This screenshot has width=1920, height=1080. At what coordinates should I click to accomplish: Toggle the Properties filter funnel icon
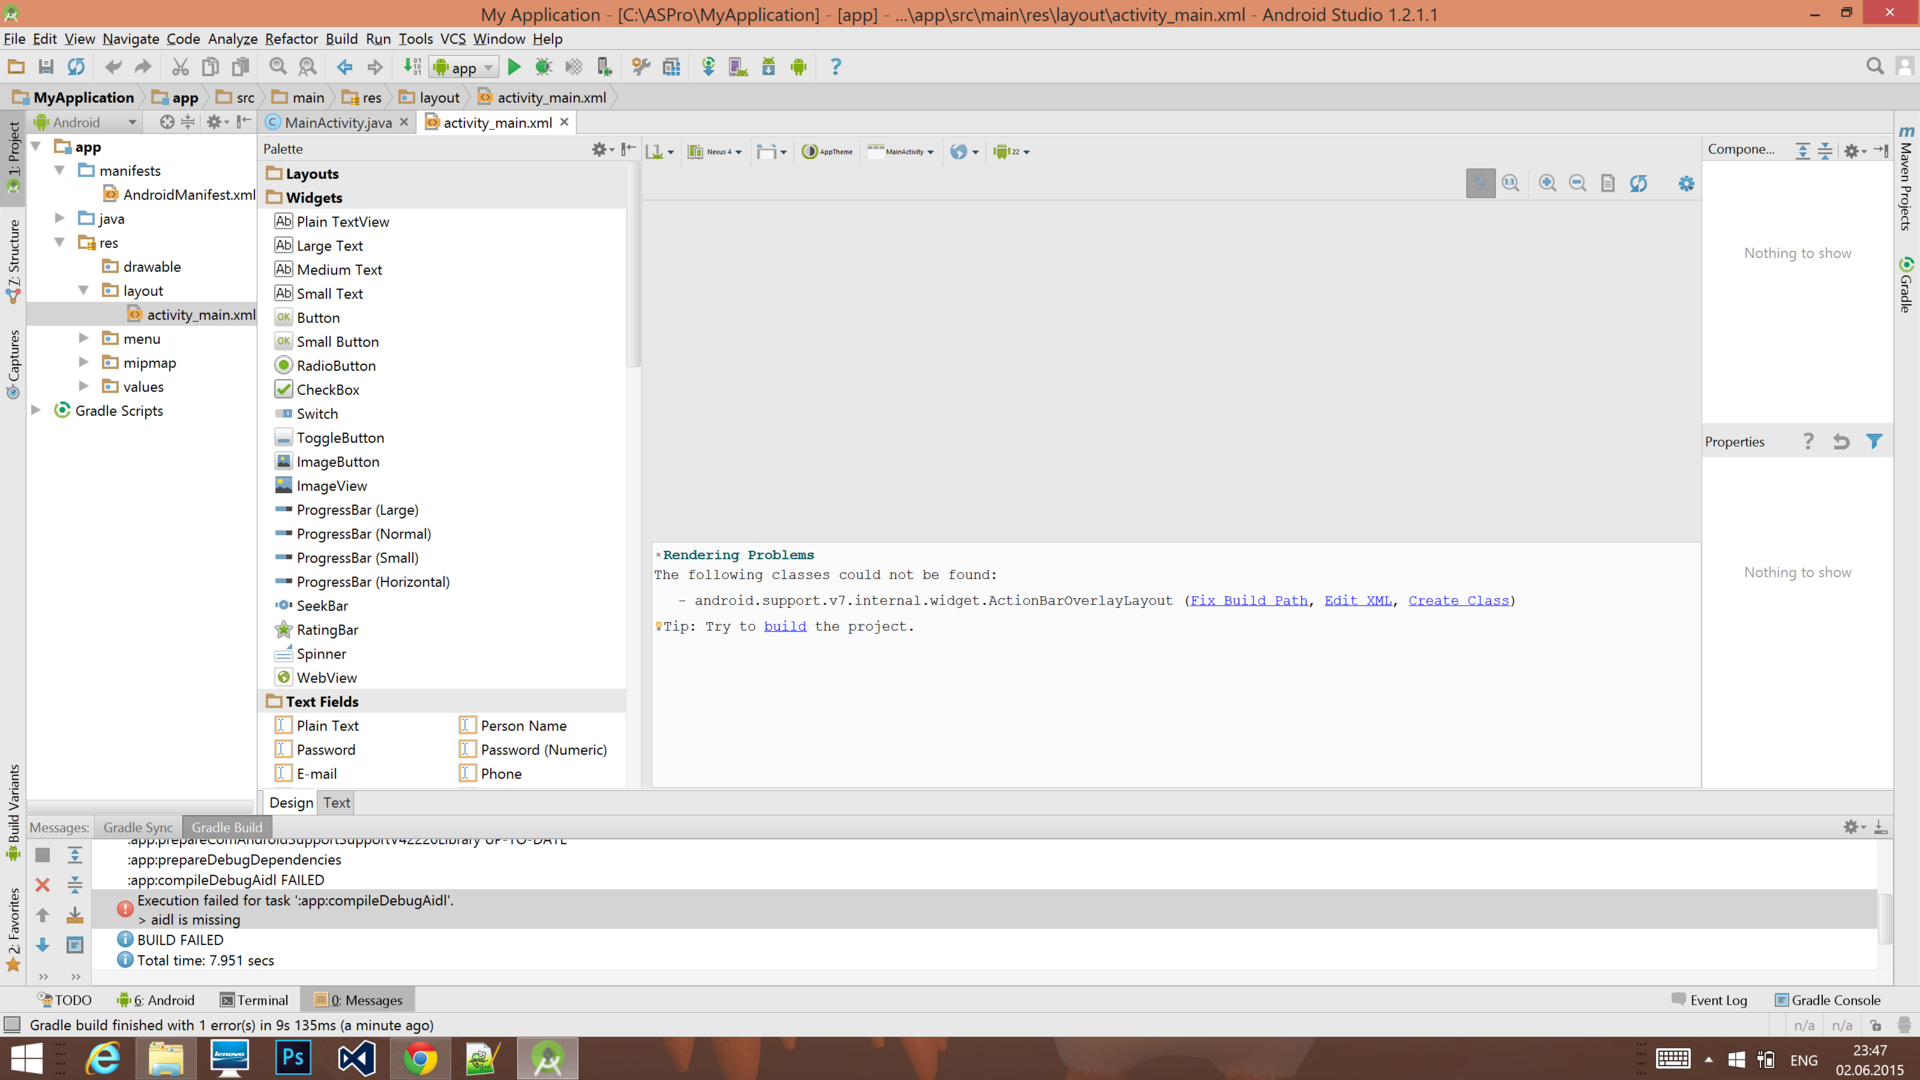click(1874, 441)
